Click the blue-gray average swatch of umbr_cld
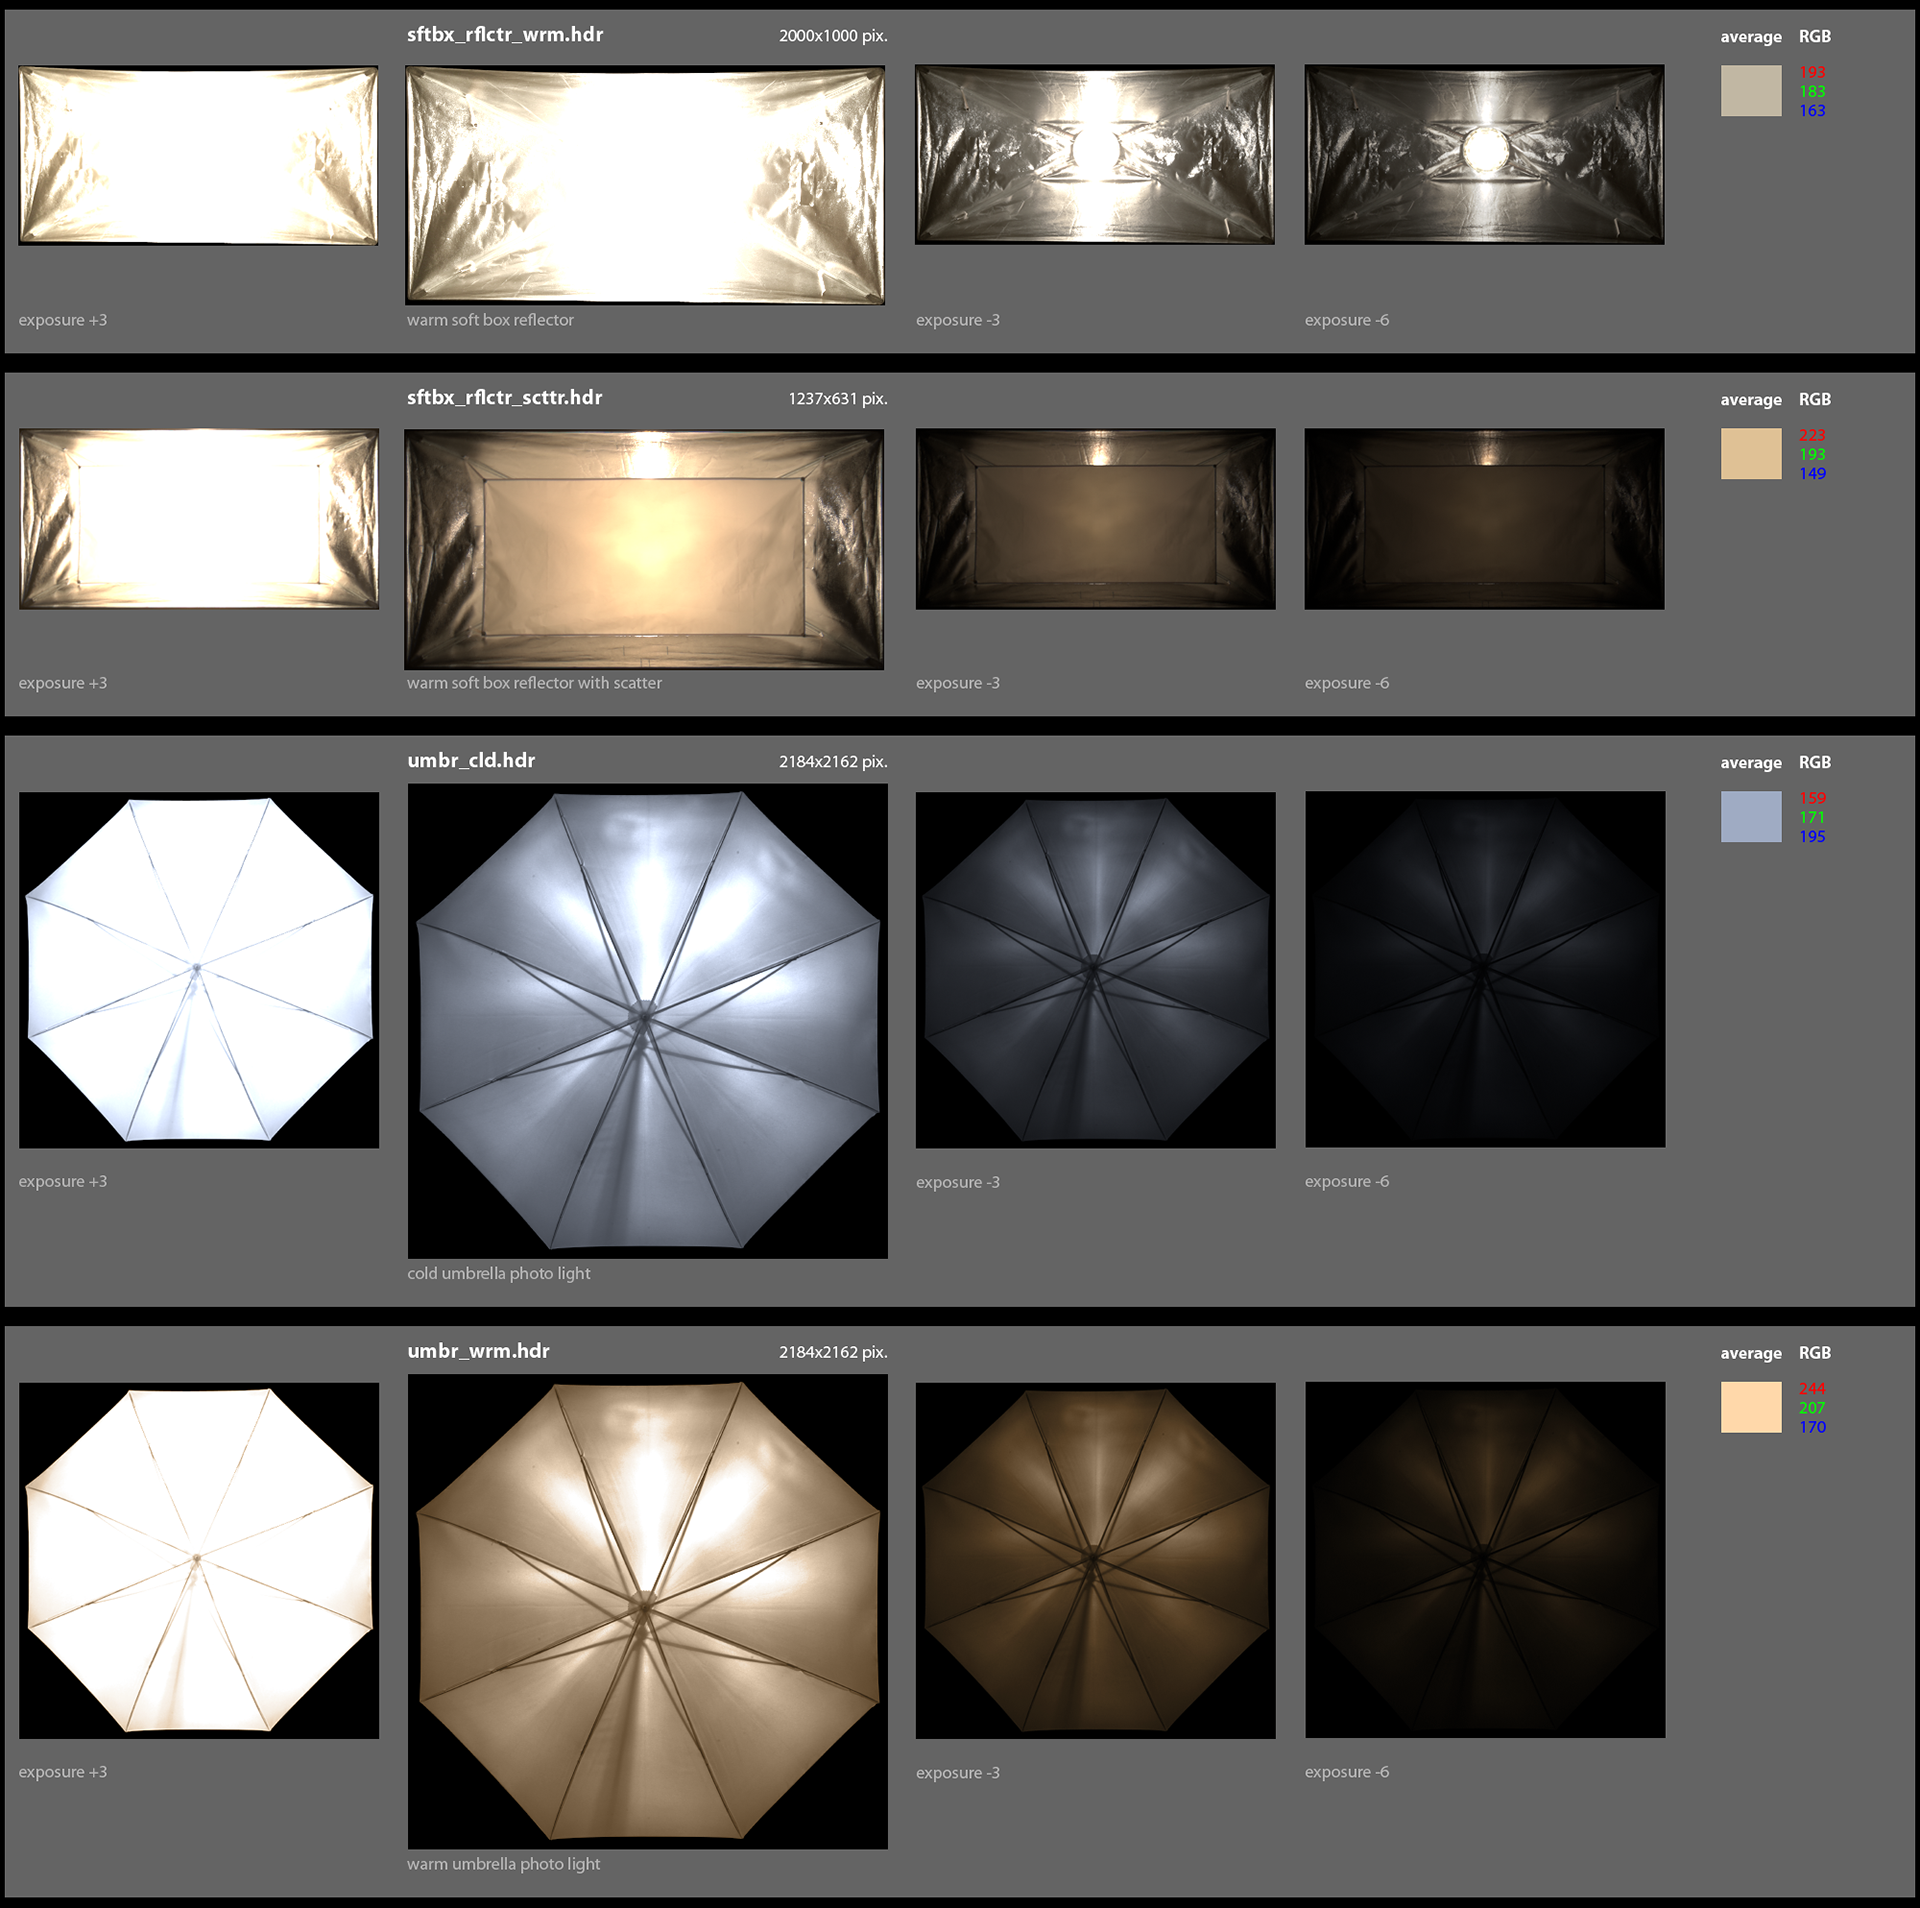1920x1908 pixels. [1750, 816]
